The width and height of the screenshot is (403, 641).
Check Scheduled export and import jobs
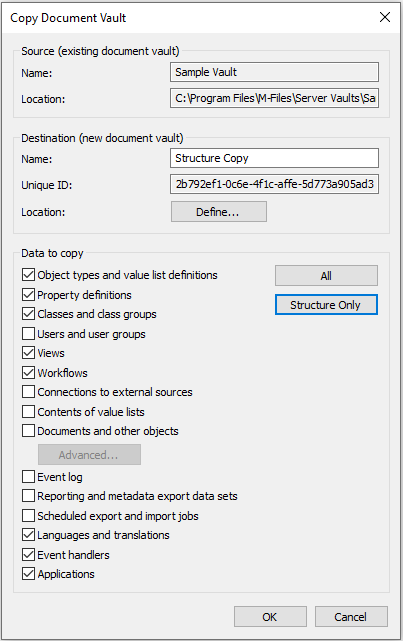[x=28, y=515]
